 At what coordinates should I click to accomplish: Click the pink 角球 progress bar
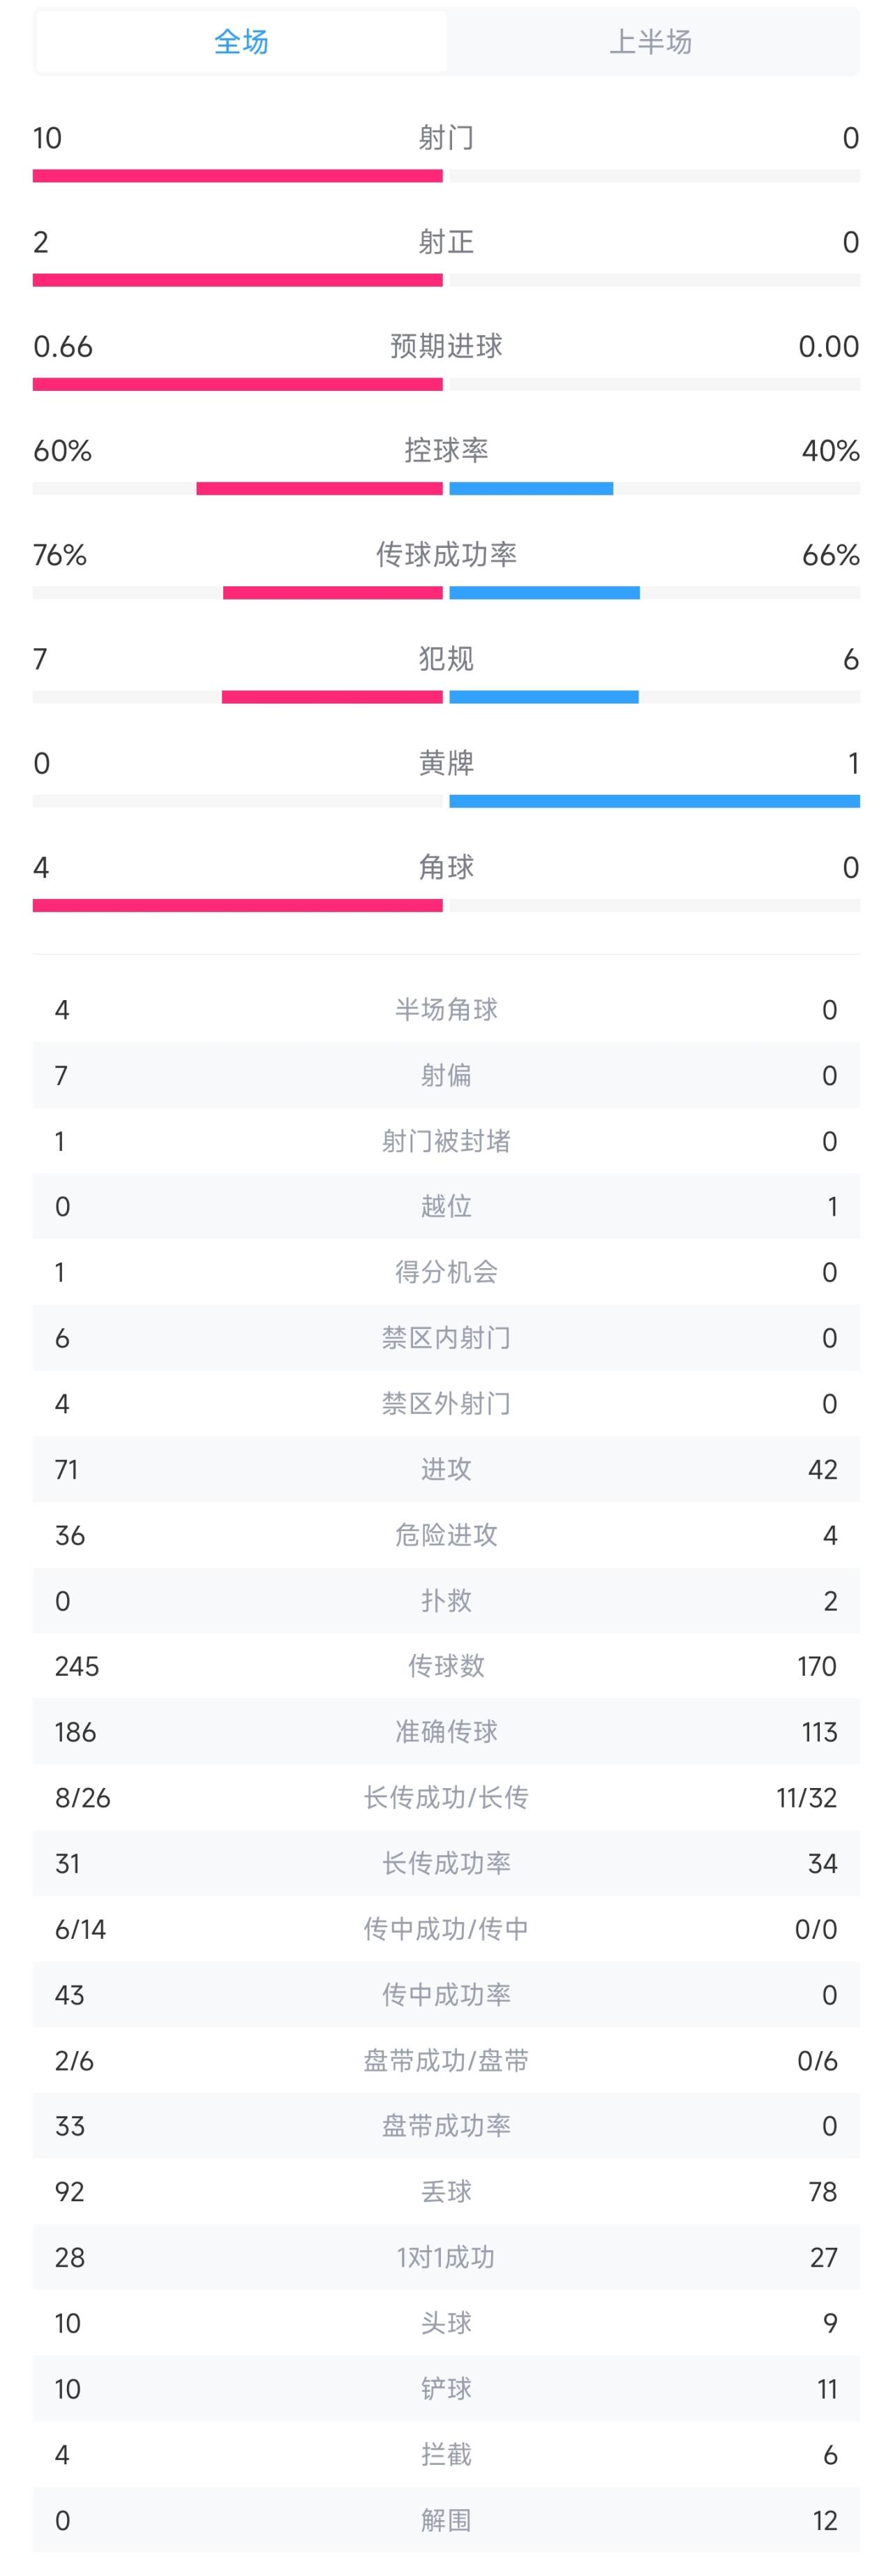(238, 905)
